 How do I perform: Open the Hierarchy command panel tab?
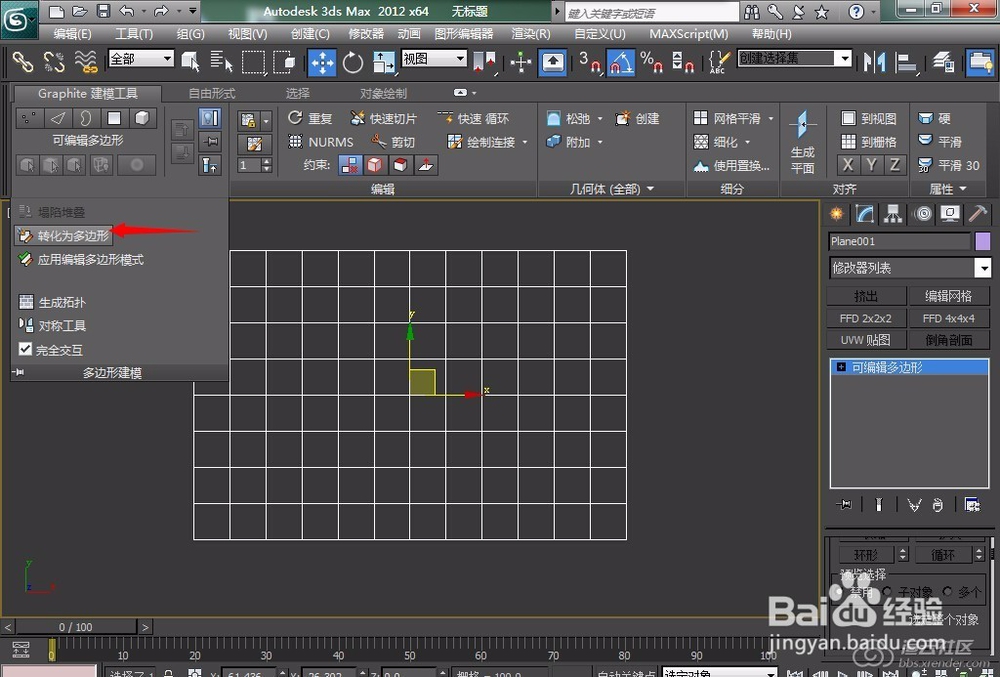pyautogui.click(x=893, y=214)
